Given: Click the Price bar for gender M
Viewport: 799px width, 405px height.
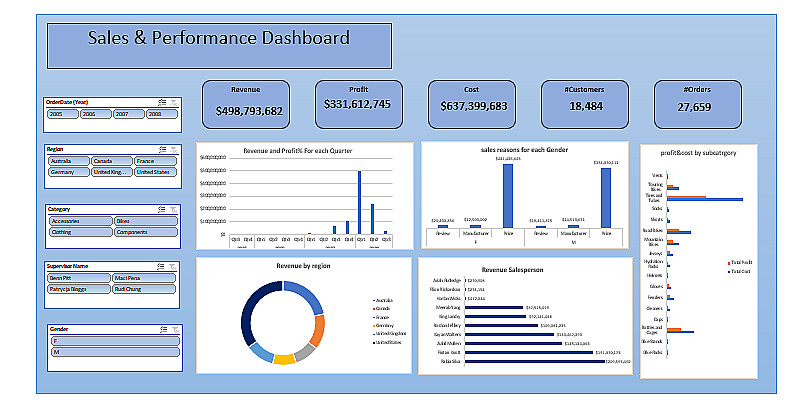Looking at the screenshot, I should [606, 198].
